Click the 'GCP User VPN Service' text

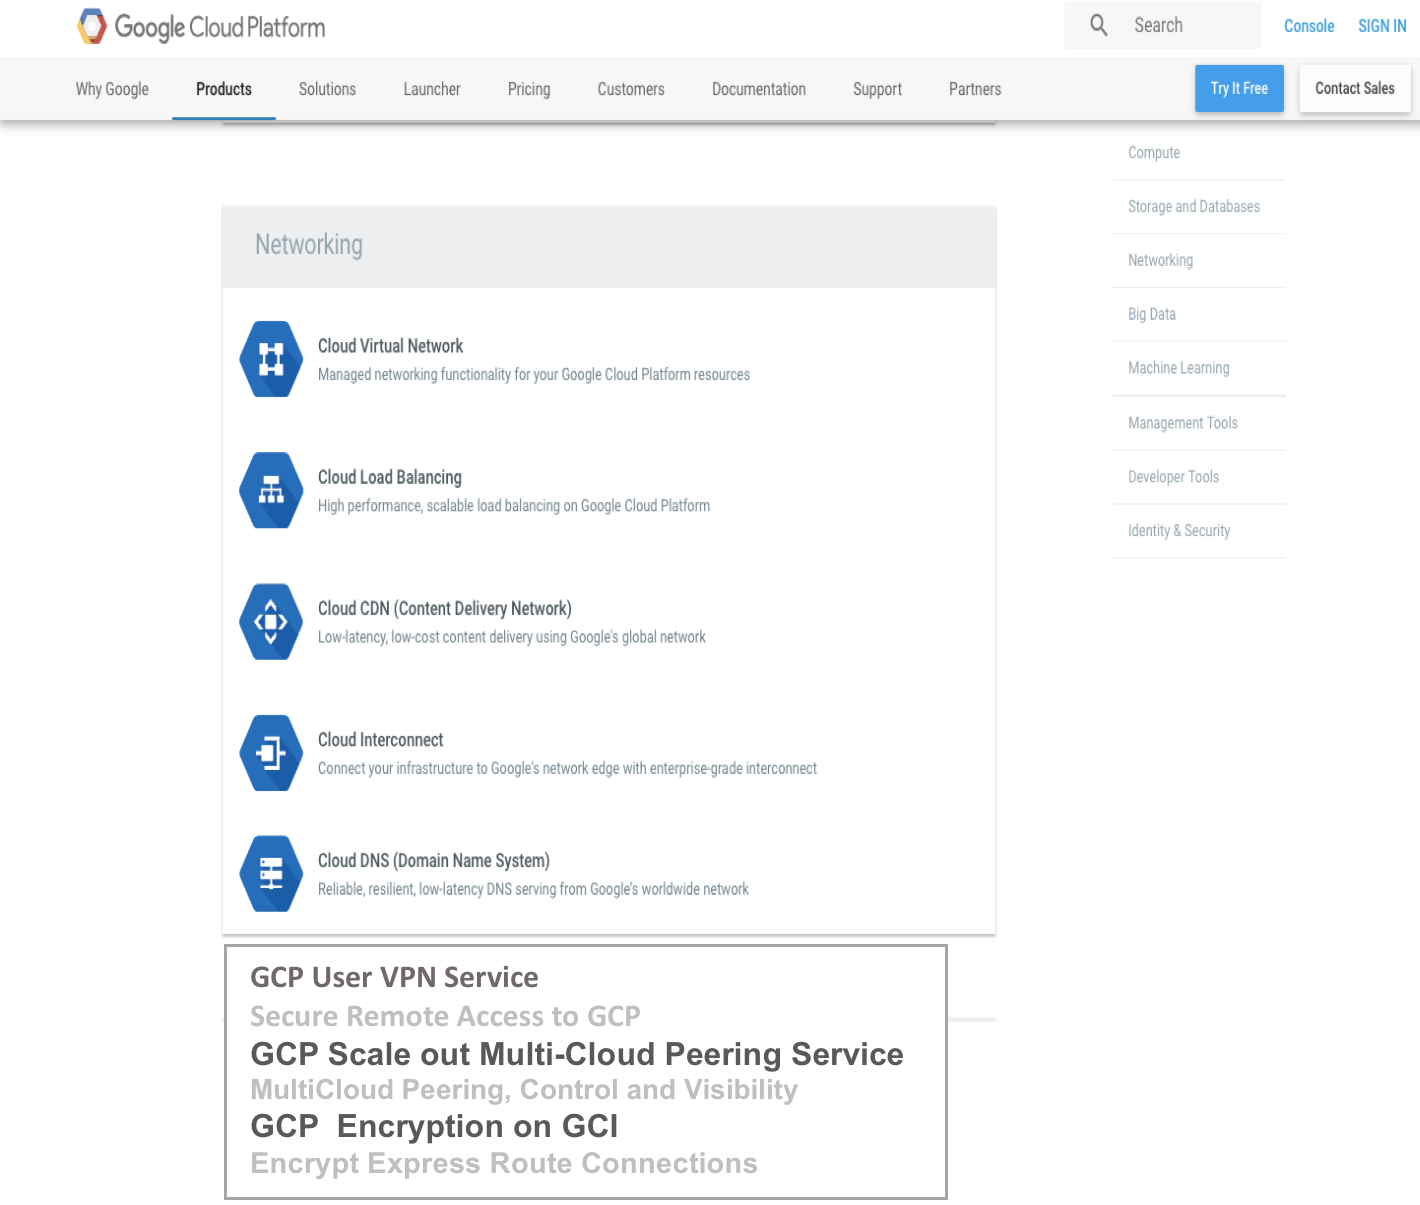click(x=394, y=977)
